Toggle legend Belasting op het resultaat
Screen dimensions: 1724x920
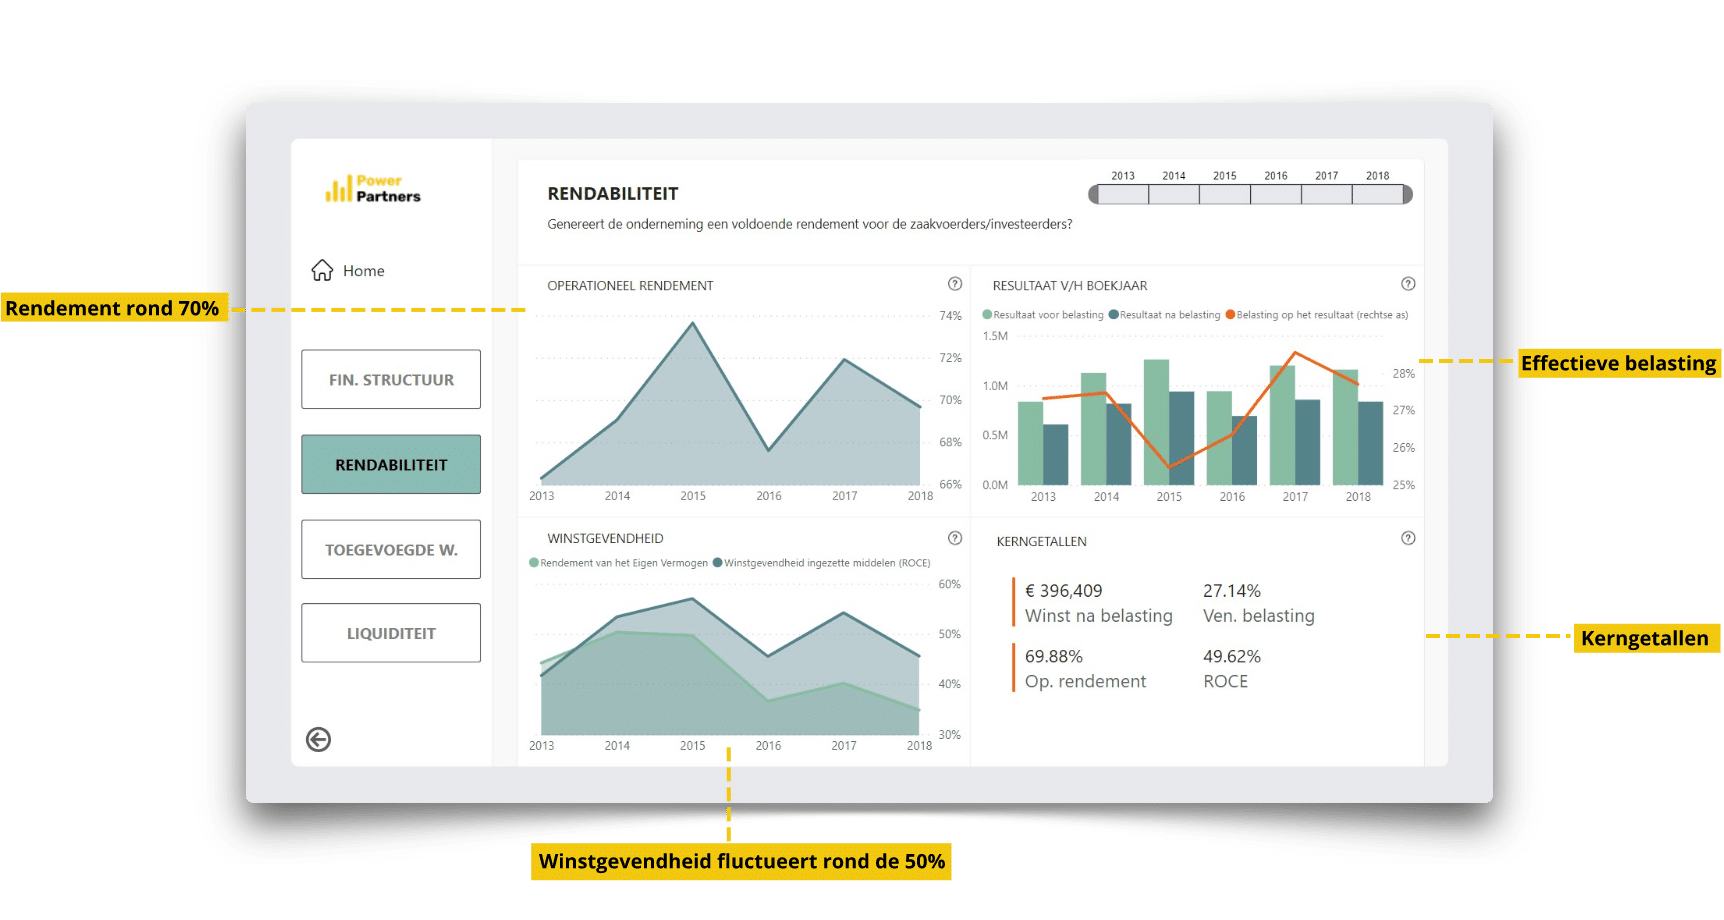[x=1317, y=315]
